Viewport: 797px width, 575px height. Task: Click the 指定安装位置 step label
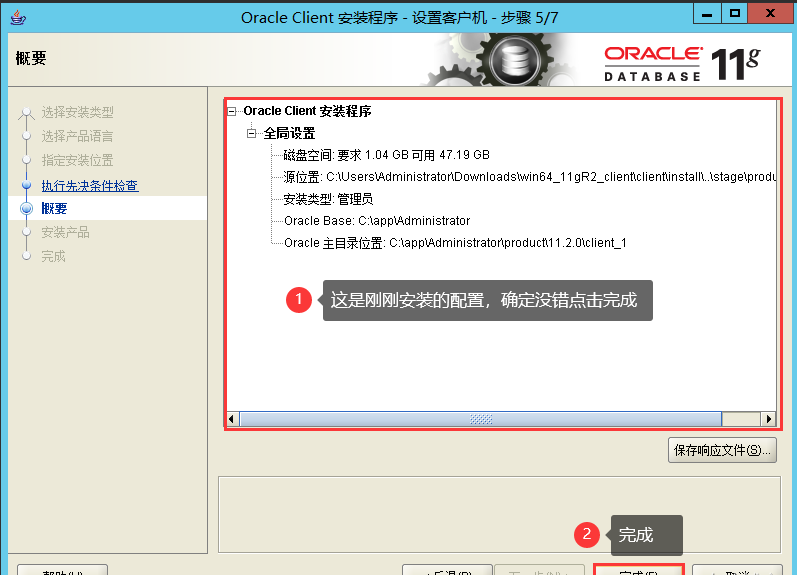77,160
